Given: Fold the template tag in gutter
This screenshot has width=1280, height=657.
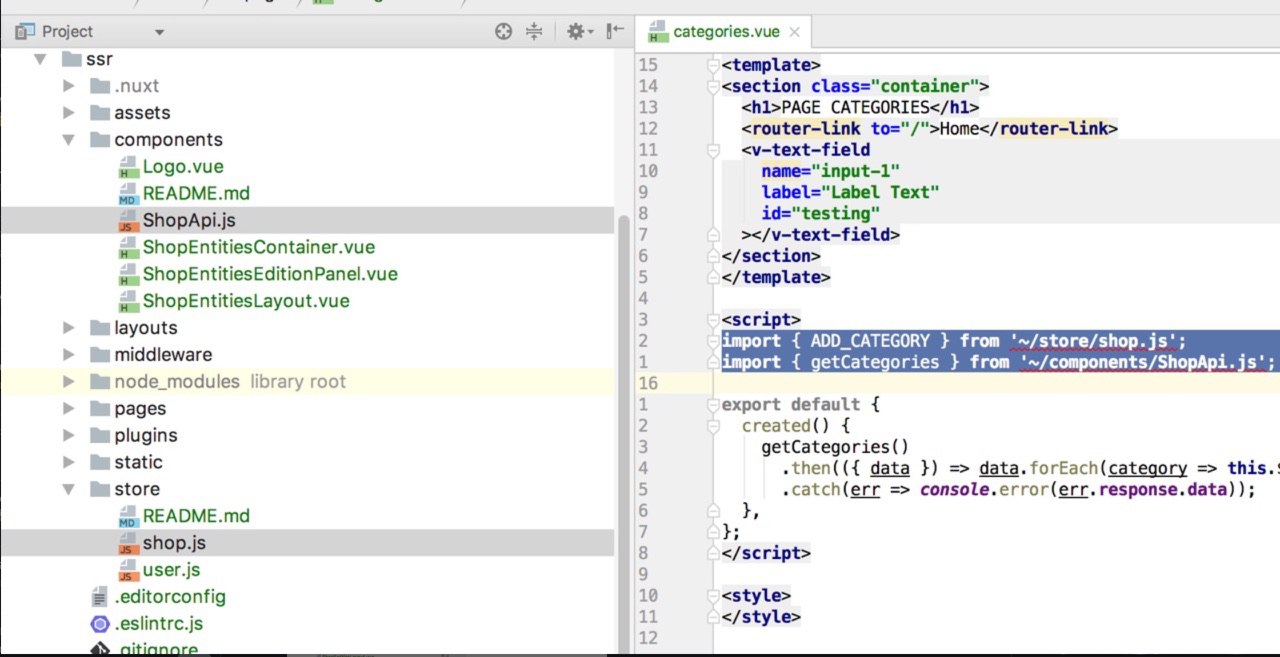Looking at the screenshot, I should point(713,65).
